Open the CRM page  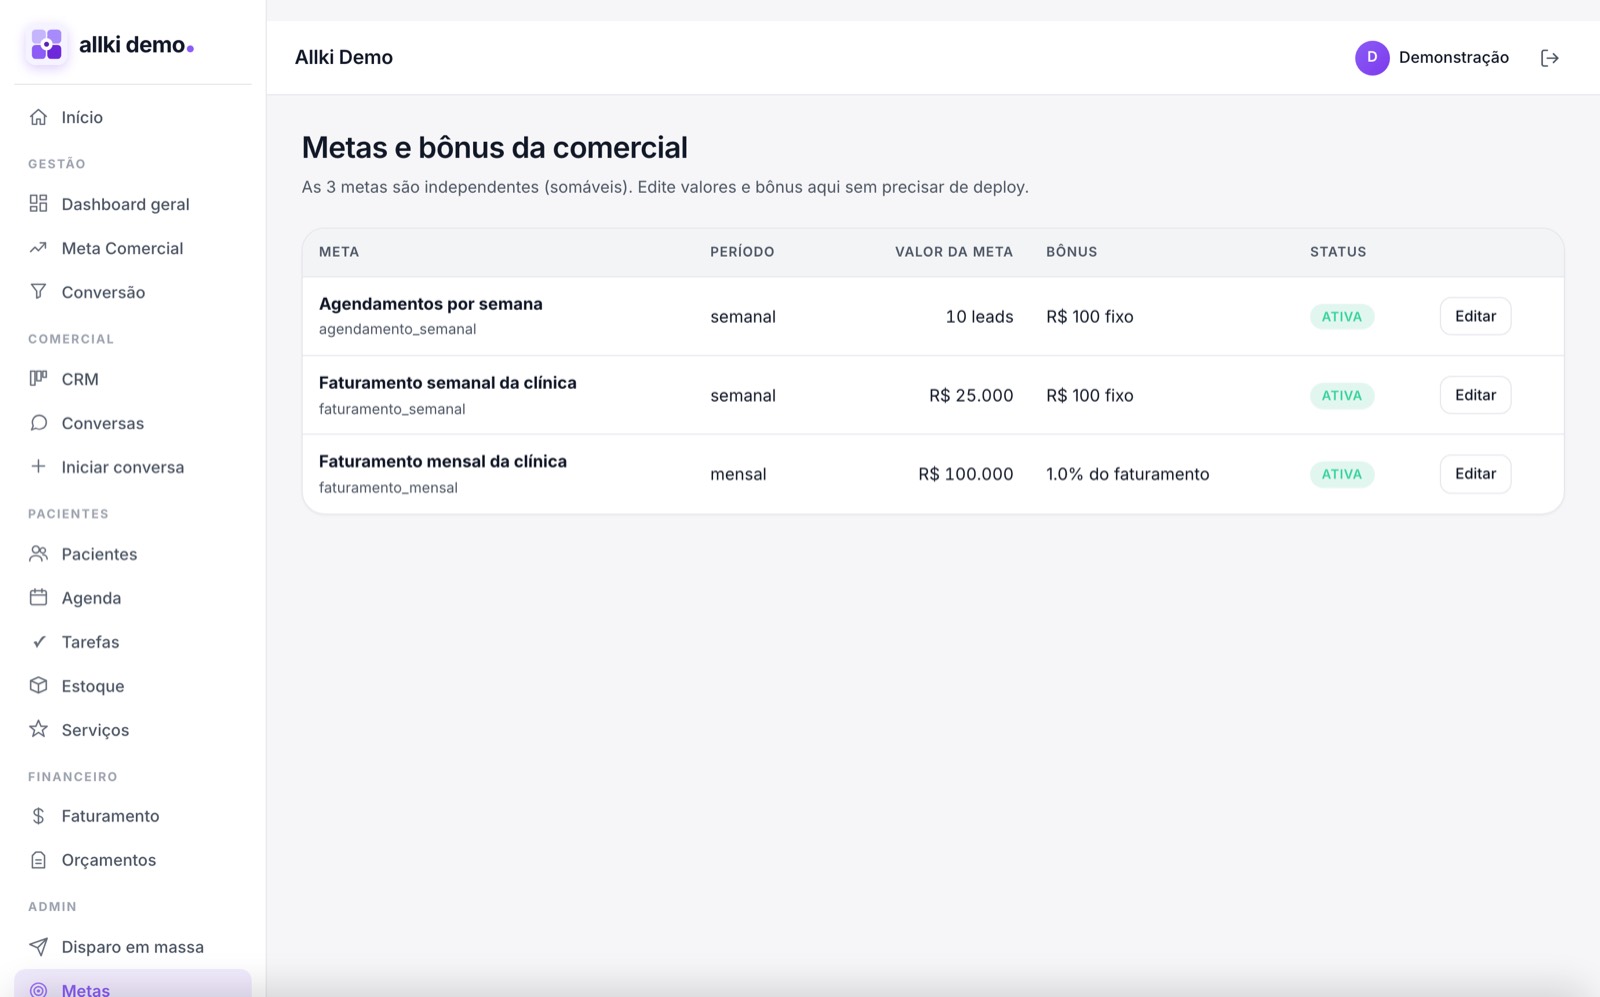pos(133,379)
